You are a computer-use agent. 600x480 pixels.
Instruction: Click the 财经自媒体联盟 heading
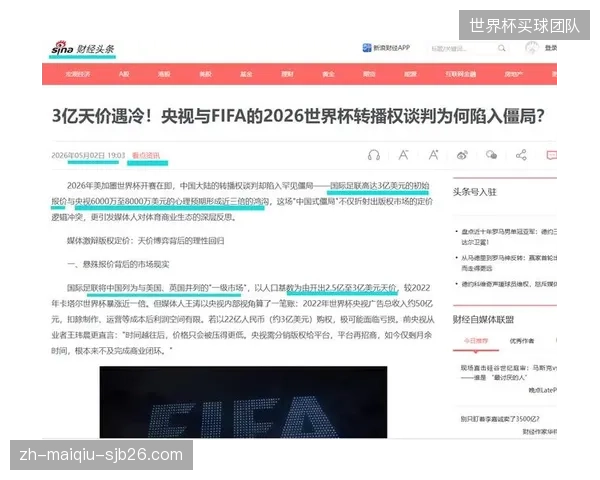(x=483, y=320)
